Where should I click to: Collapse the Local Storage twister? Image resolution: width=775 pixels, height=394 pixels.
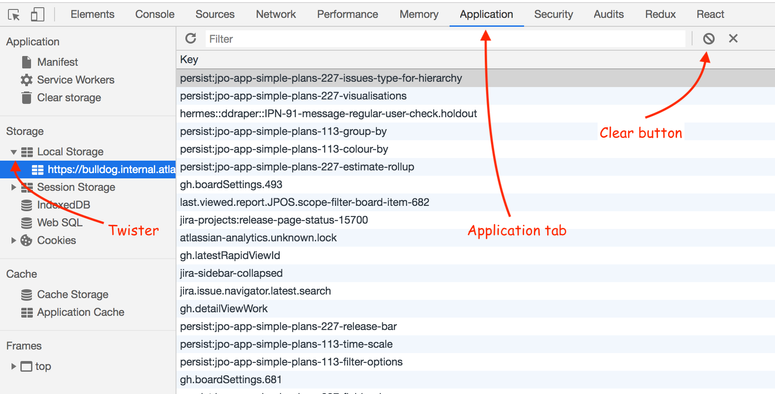point(14,152)
